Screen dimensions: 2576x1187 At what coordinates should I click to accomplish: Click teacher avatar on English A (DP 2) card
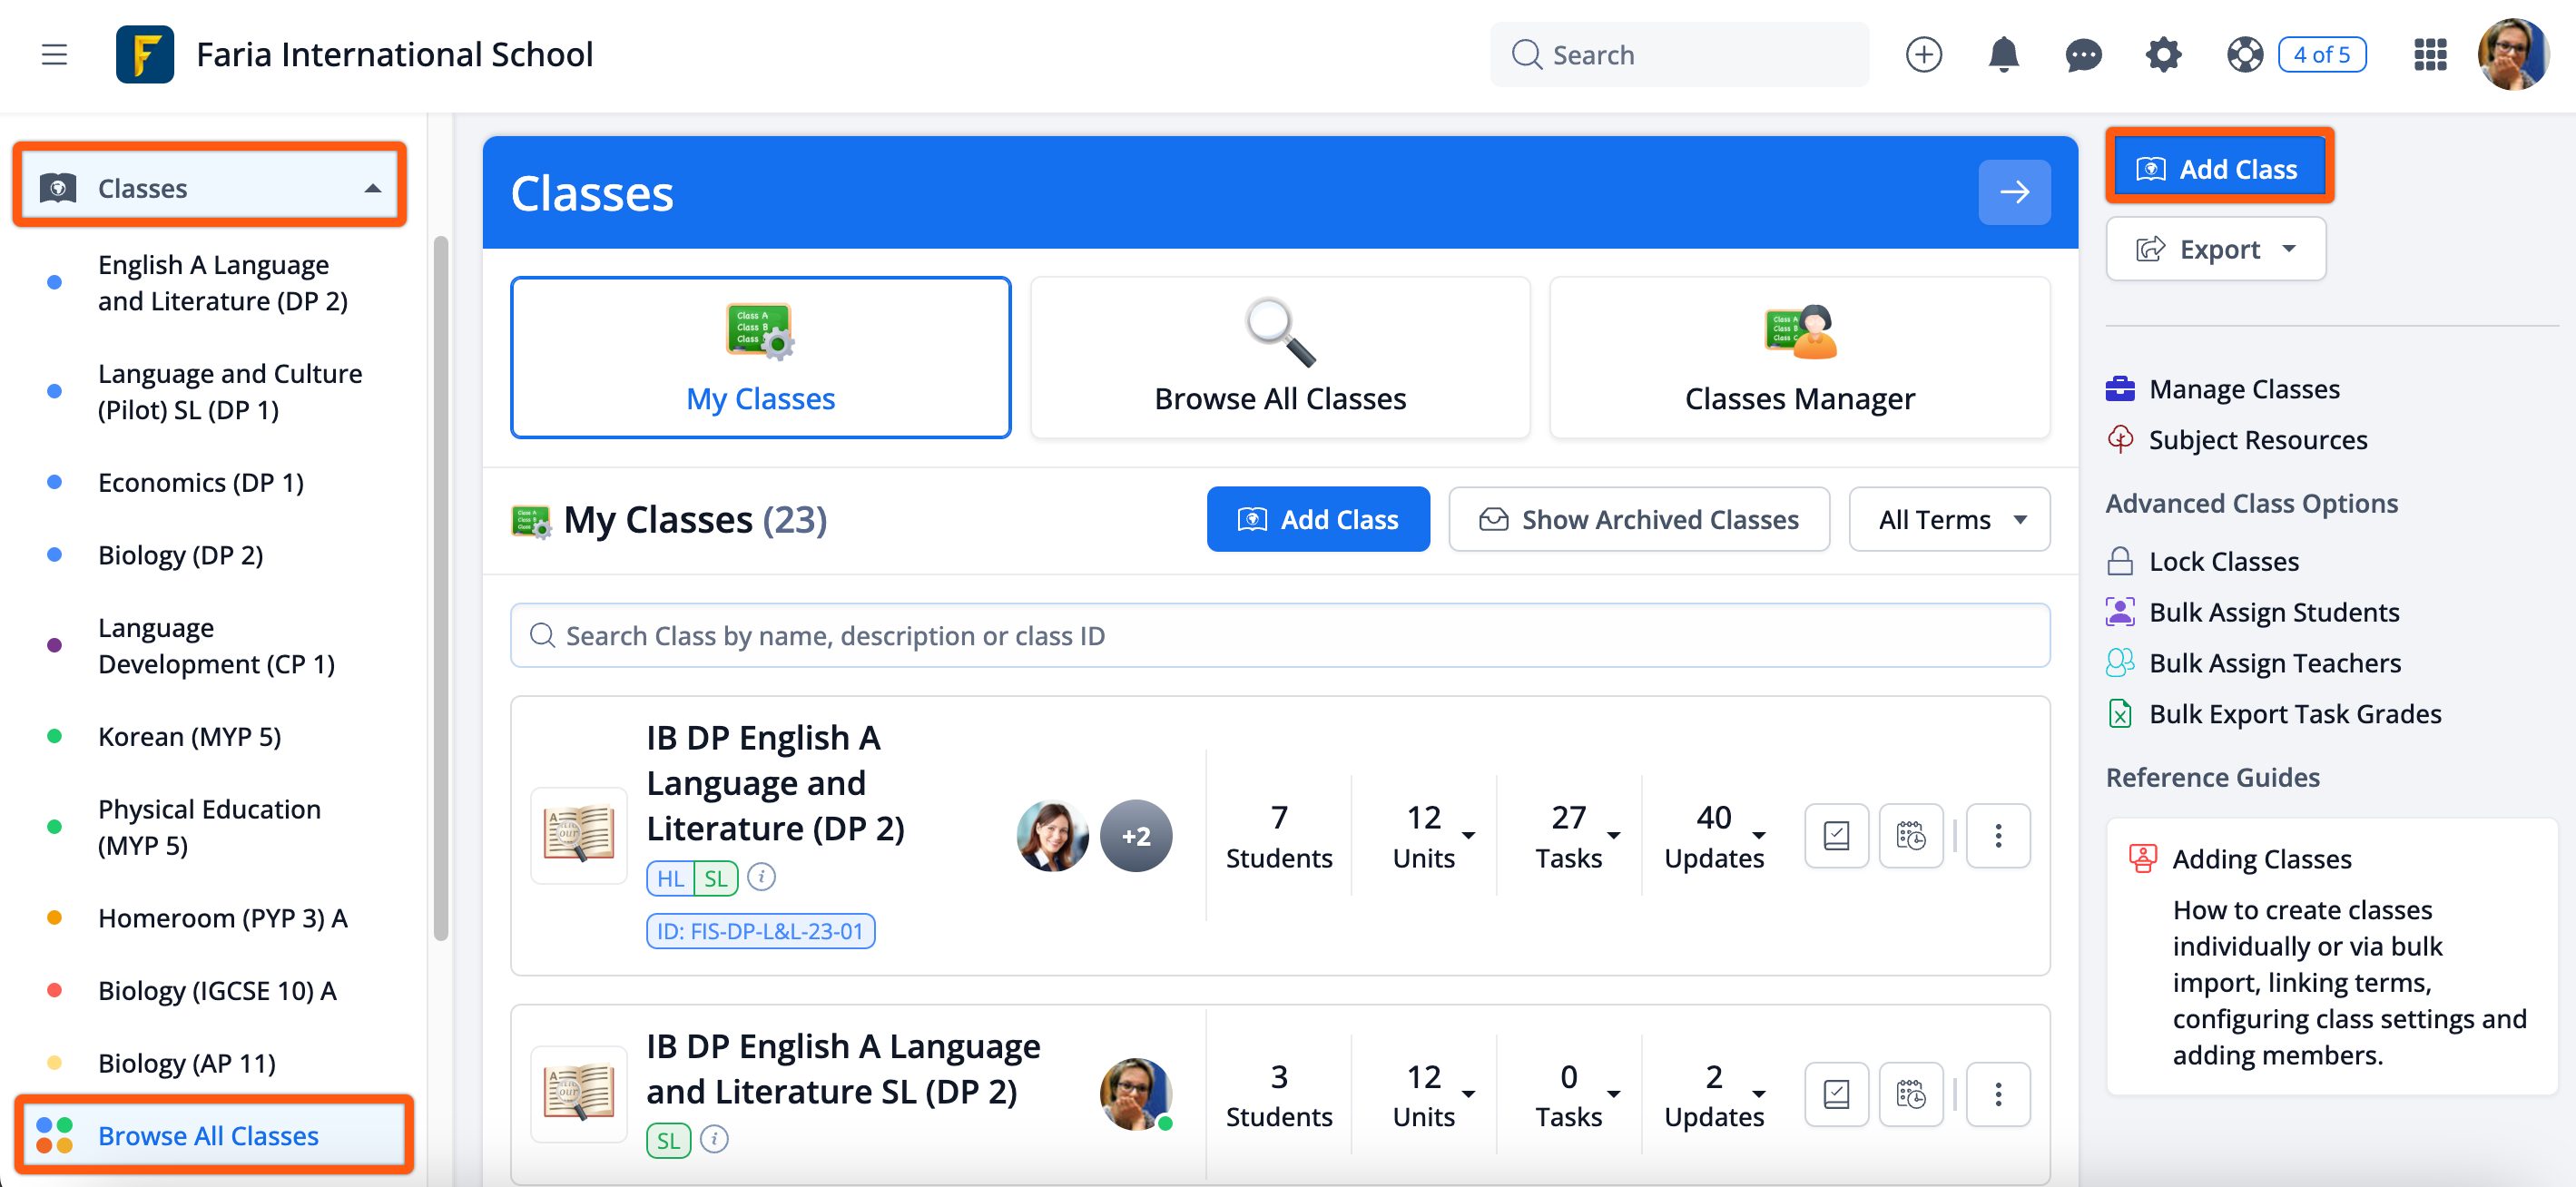[x=1052, y=835]
